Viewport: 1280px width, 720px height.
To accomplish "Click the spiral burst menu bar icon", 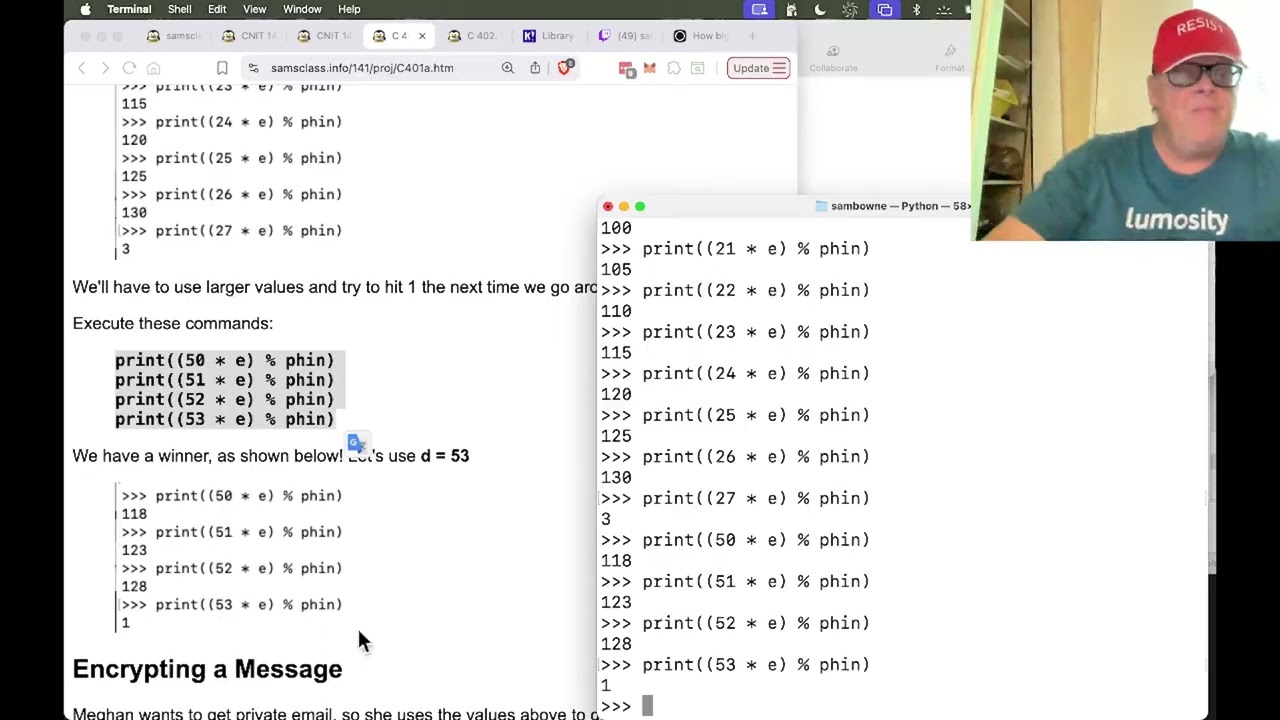I will pos(850,10).
